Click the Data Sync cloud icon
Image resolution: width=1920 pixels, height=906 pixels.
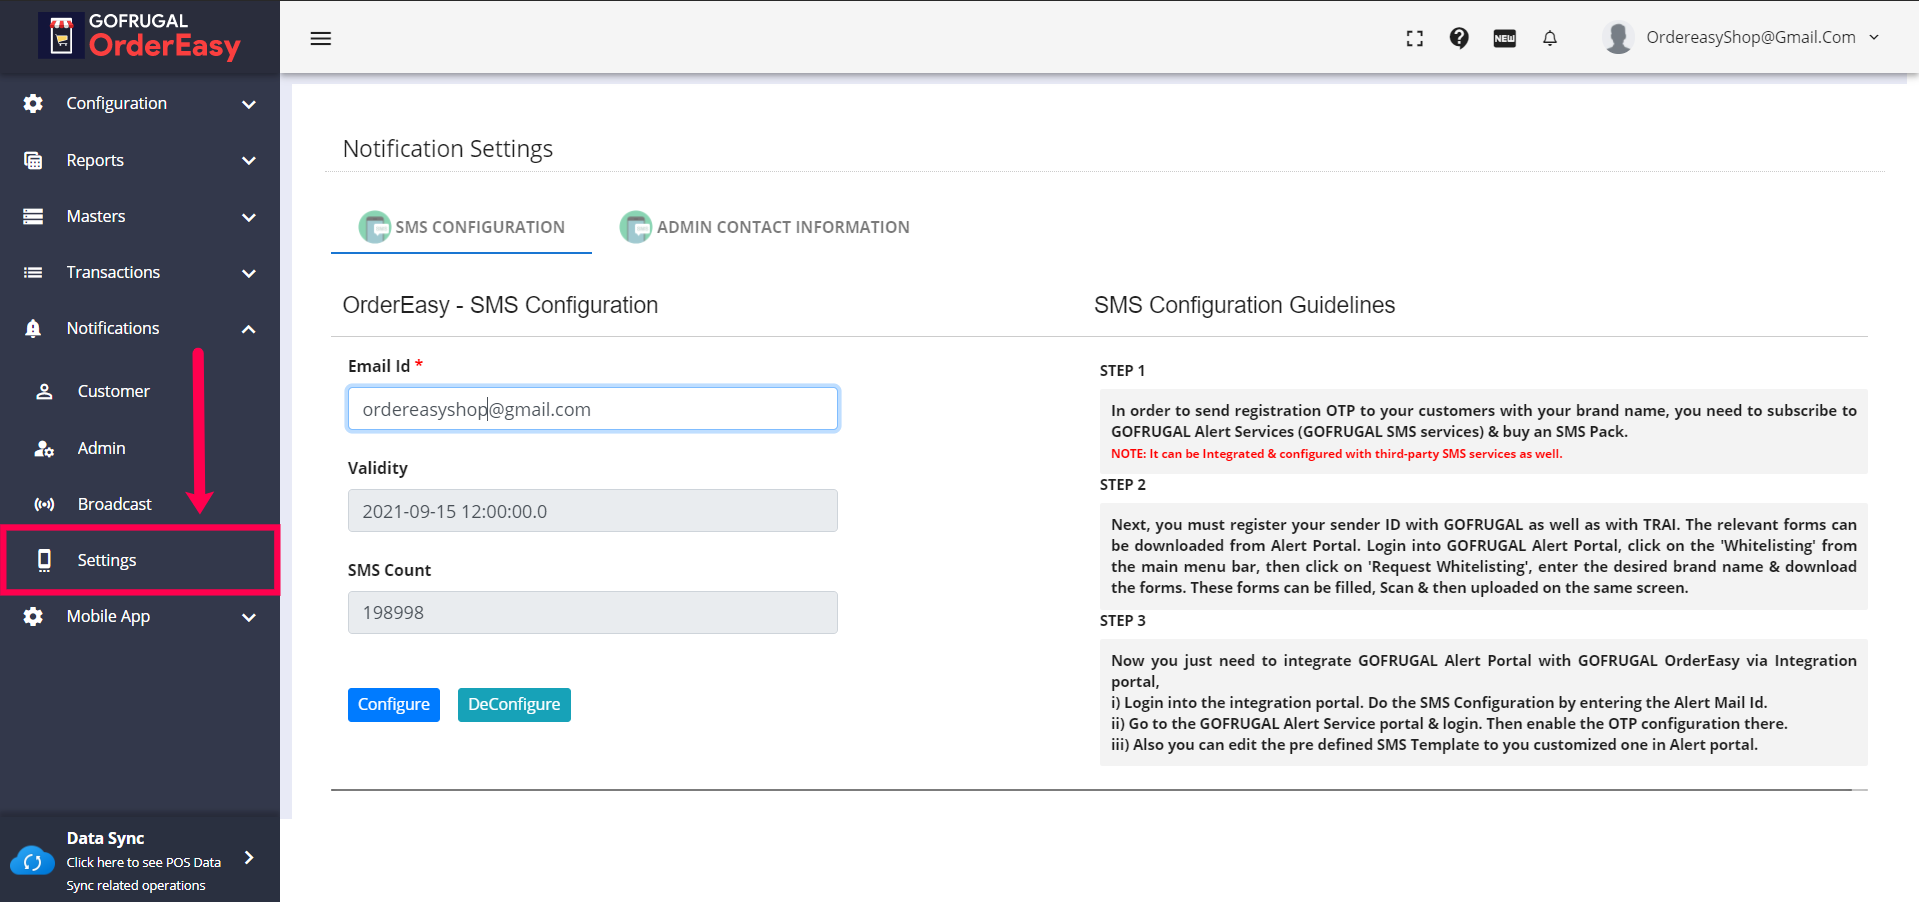pos(32,860)
